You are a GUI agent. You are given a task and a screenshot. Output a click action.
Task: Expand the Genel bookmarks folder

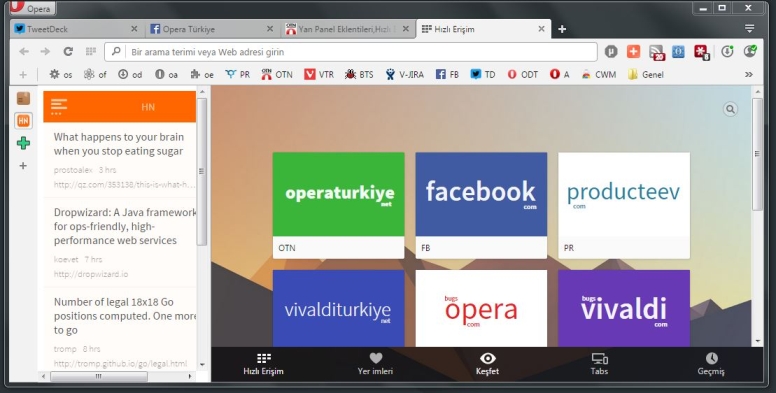point(645,75)
